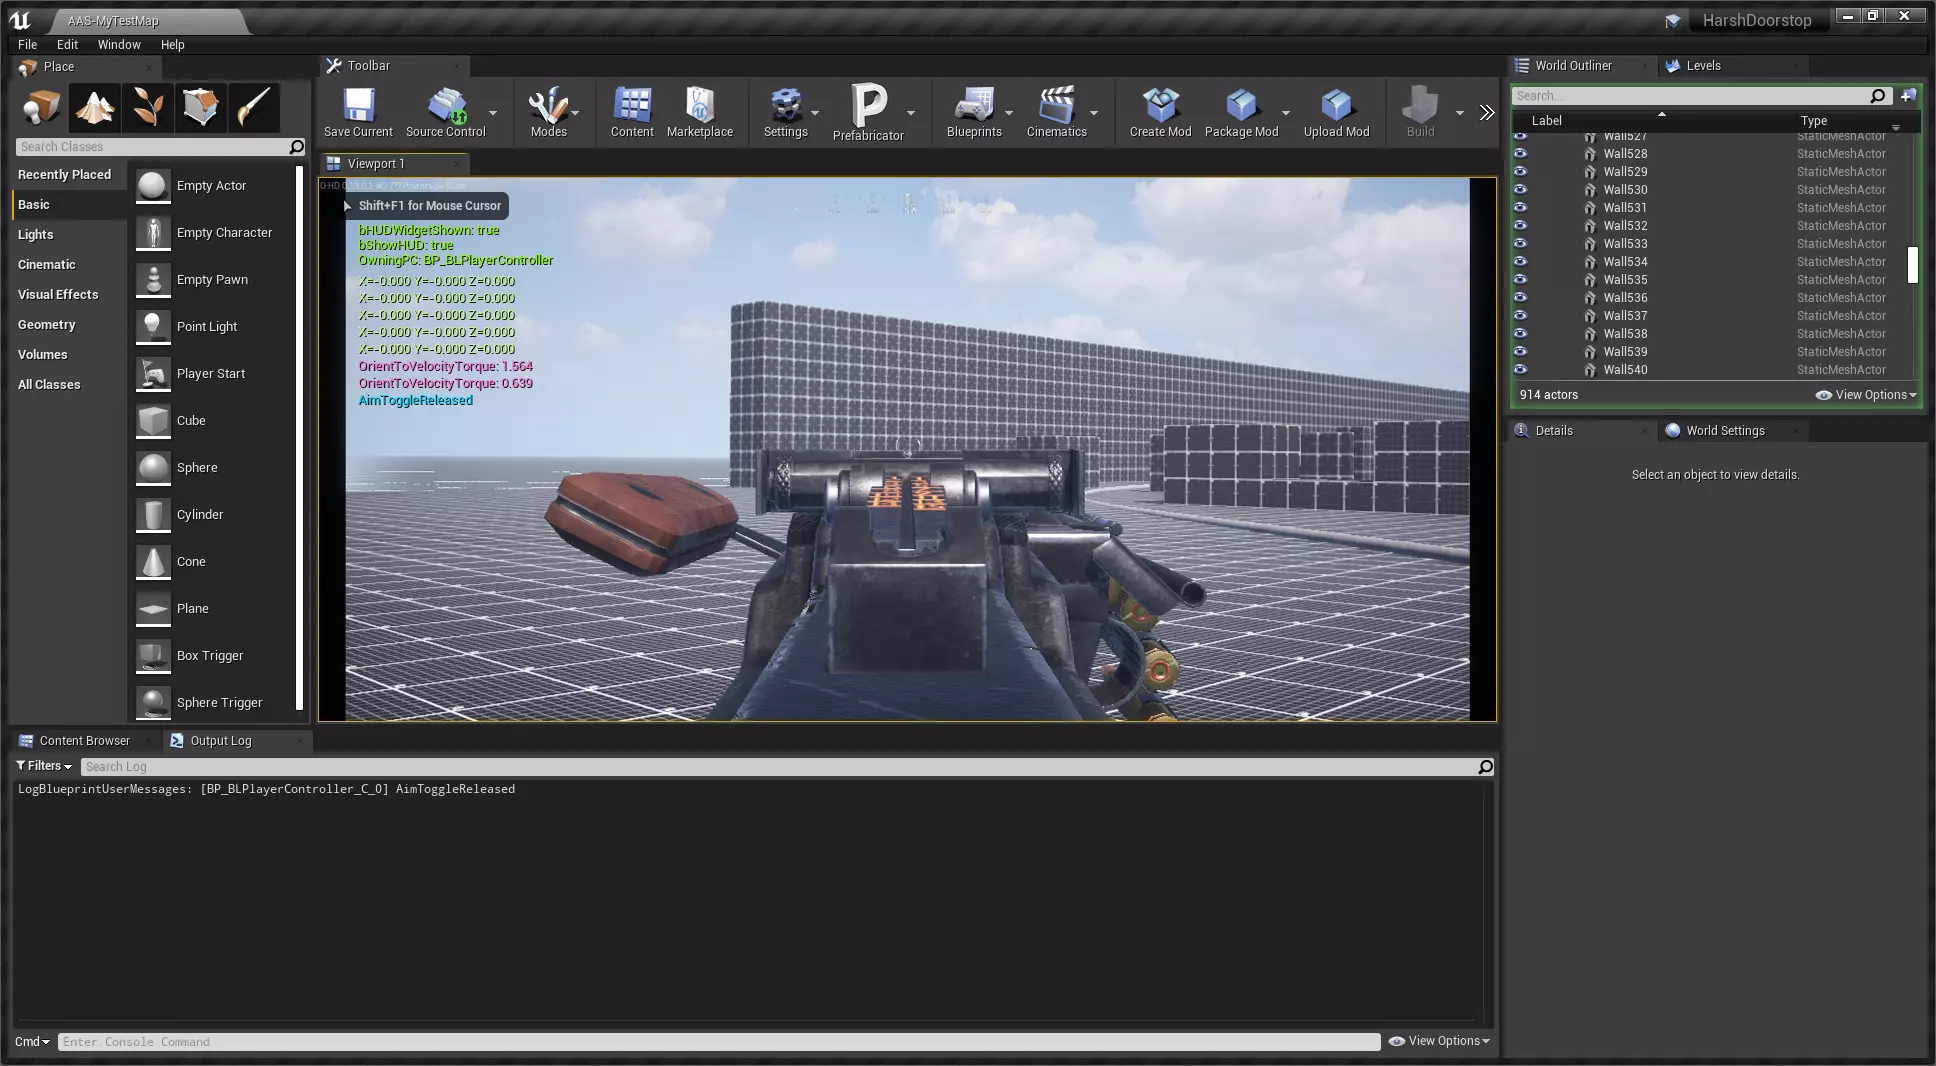Open the Cmd console type dropdown
The width and height of the screenshot is (1936, 1066).
click(32, 1042)
